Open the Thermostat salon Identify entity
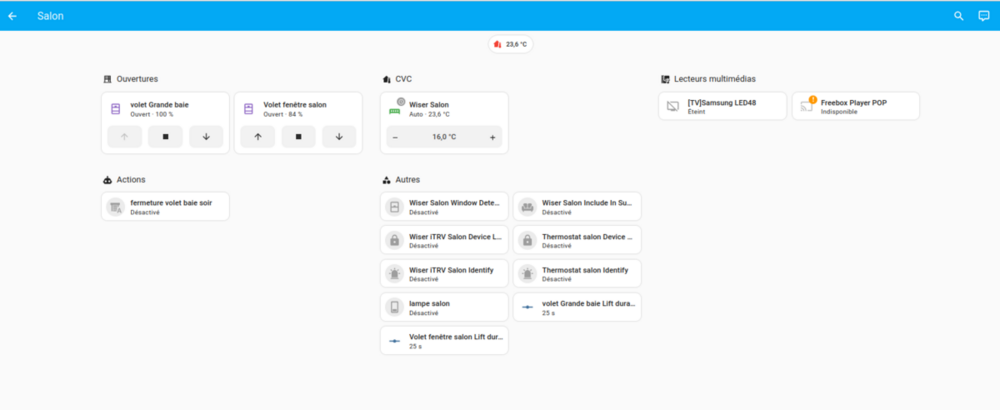 (x=577, y=274)
